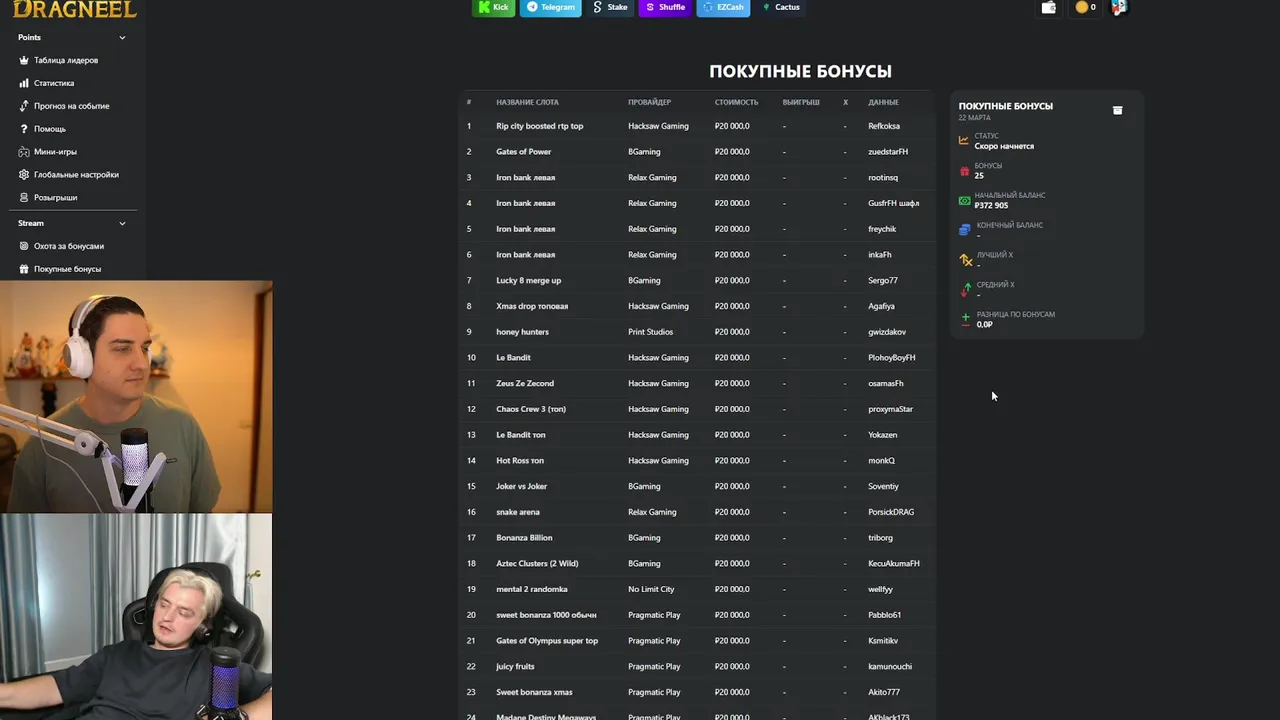Select Chaos Crew 3 (топ) row
This screenshot has width=1280, height=720.
698,409
